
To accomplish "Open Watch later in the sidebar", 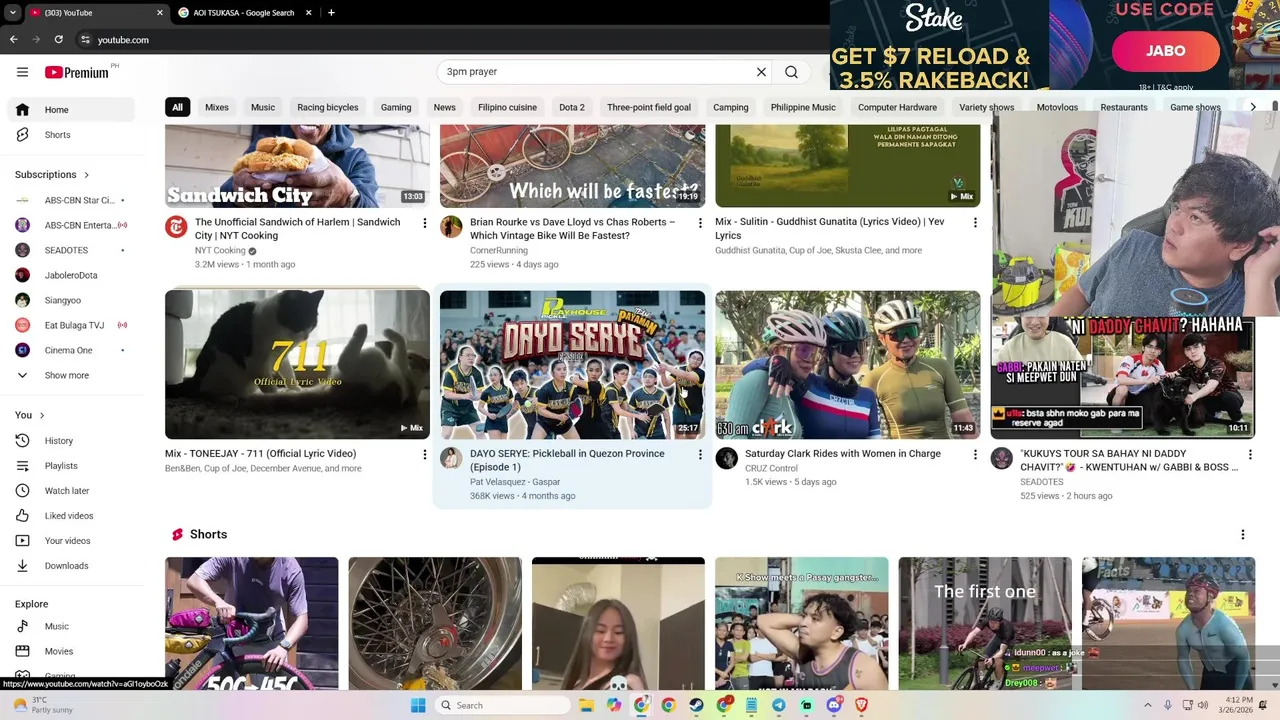I will (x=72, y=491).
